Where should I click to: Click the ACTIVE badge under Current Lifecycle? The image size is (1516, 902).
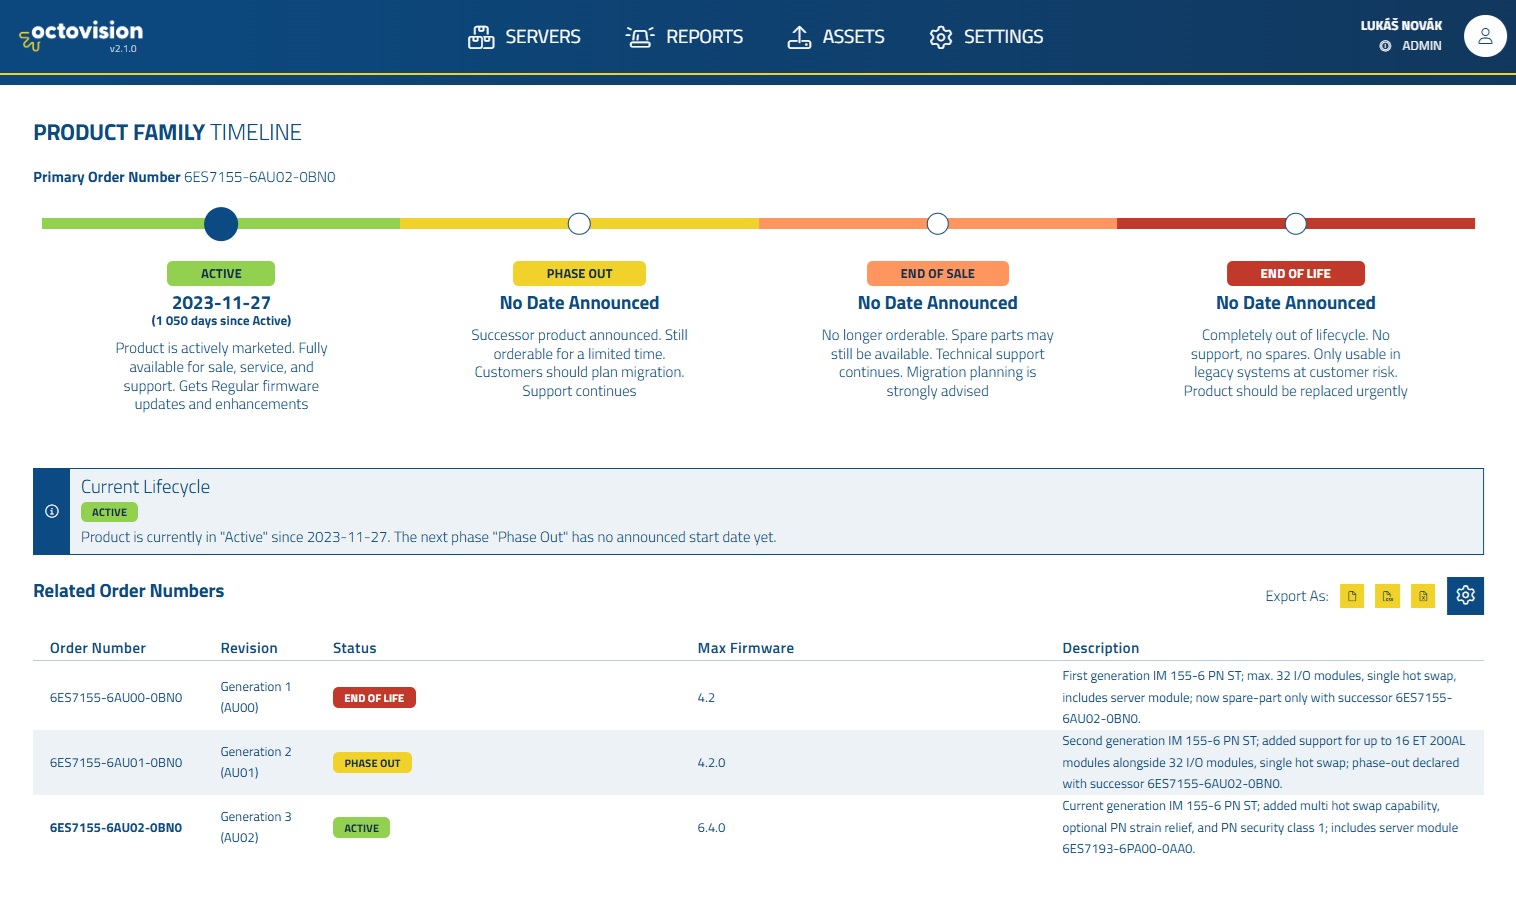tap(109, 512)
